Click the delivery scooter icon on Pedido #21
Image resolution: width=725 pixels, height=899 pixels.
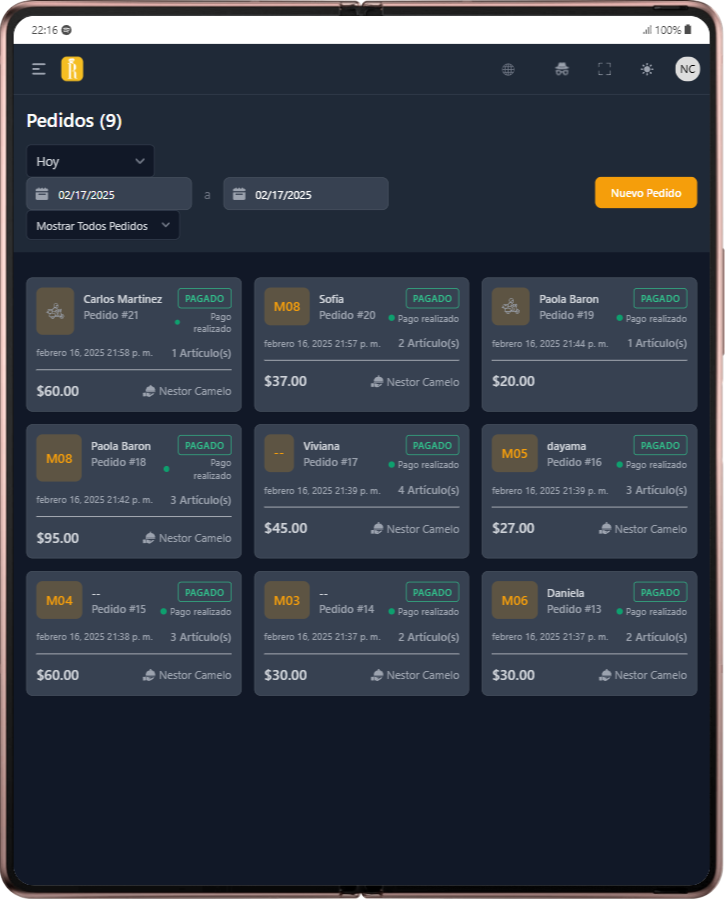click(x=55, y=311)
